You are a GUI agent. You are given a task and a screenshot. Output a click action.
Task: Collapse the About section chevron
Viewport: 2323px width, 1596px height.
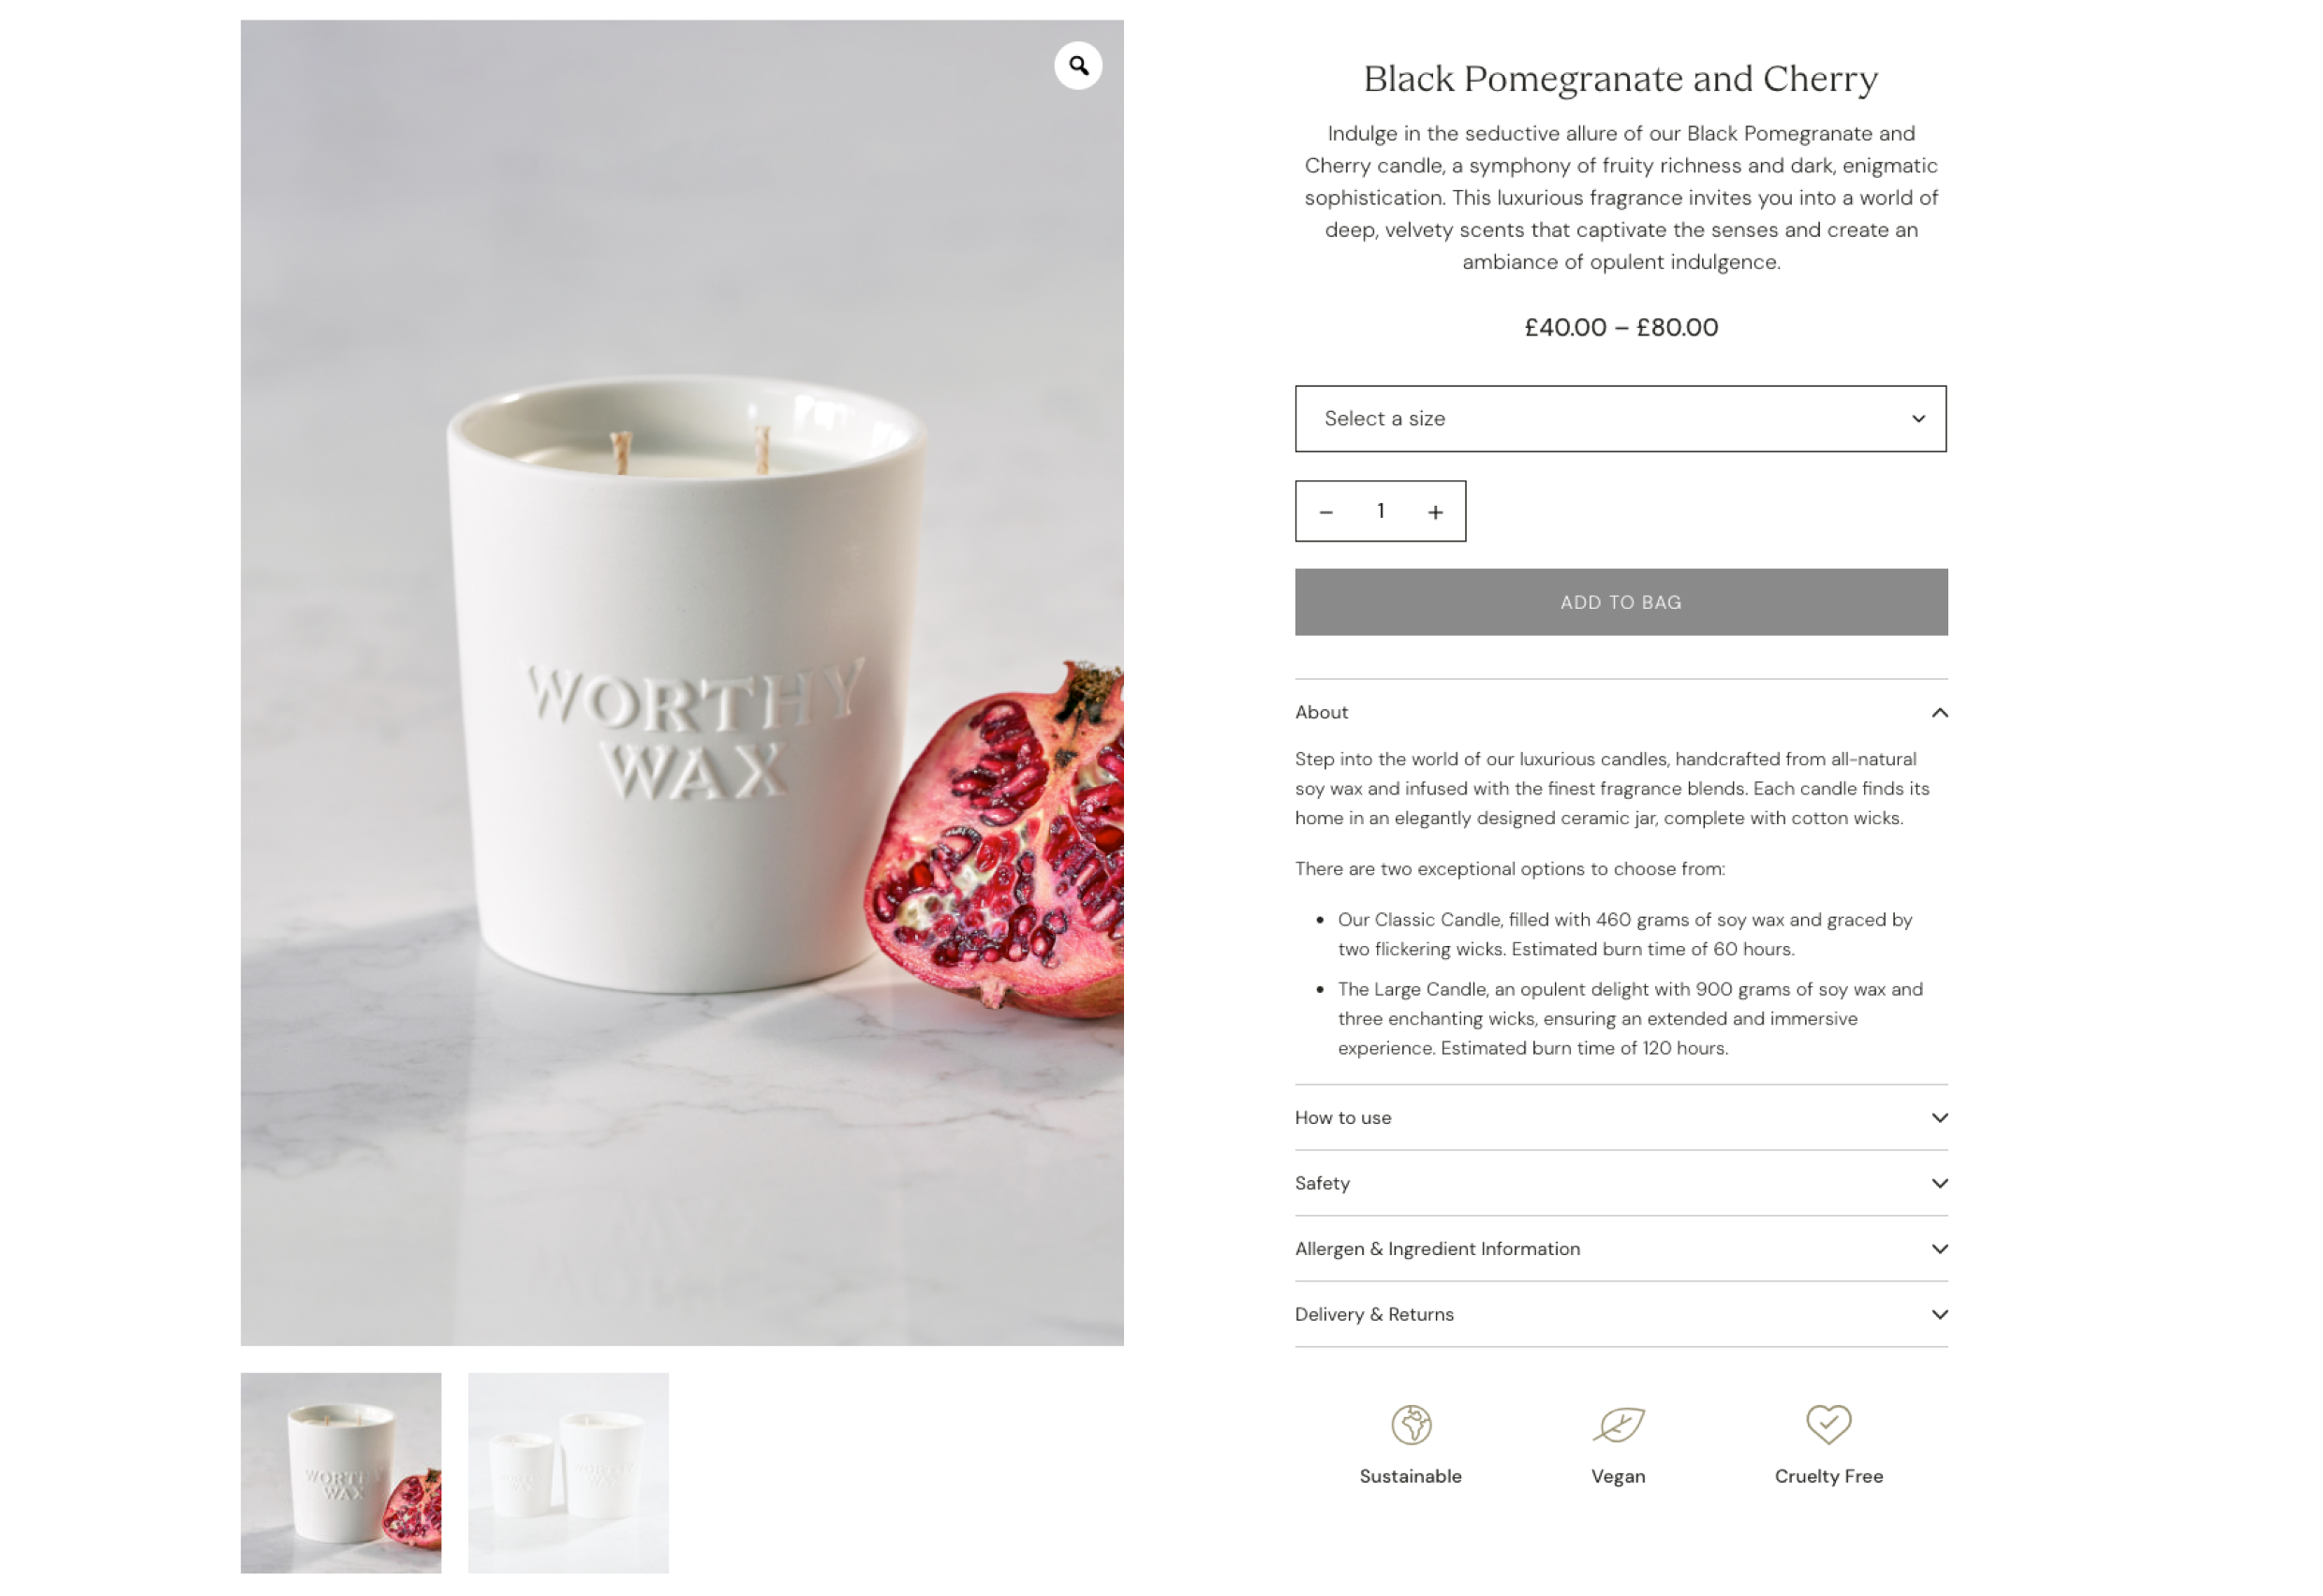[1940, 713]
